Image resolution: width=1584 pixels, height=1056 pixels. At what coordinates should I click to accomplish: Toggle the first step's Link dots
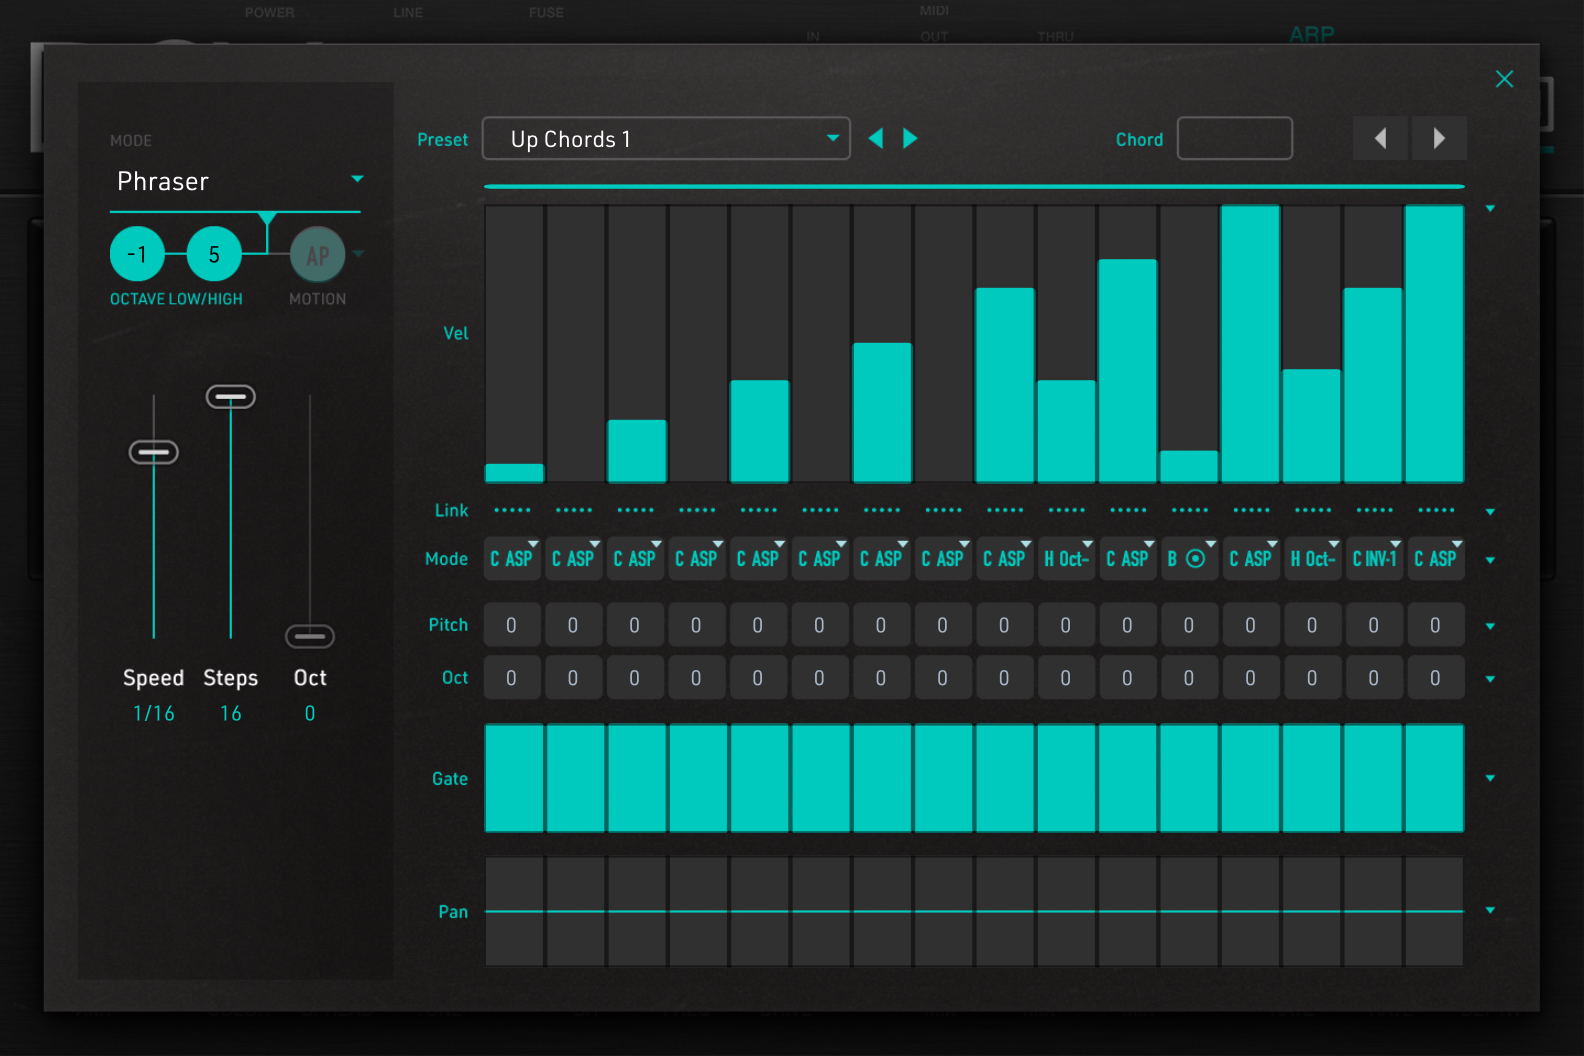coord(513,511)
